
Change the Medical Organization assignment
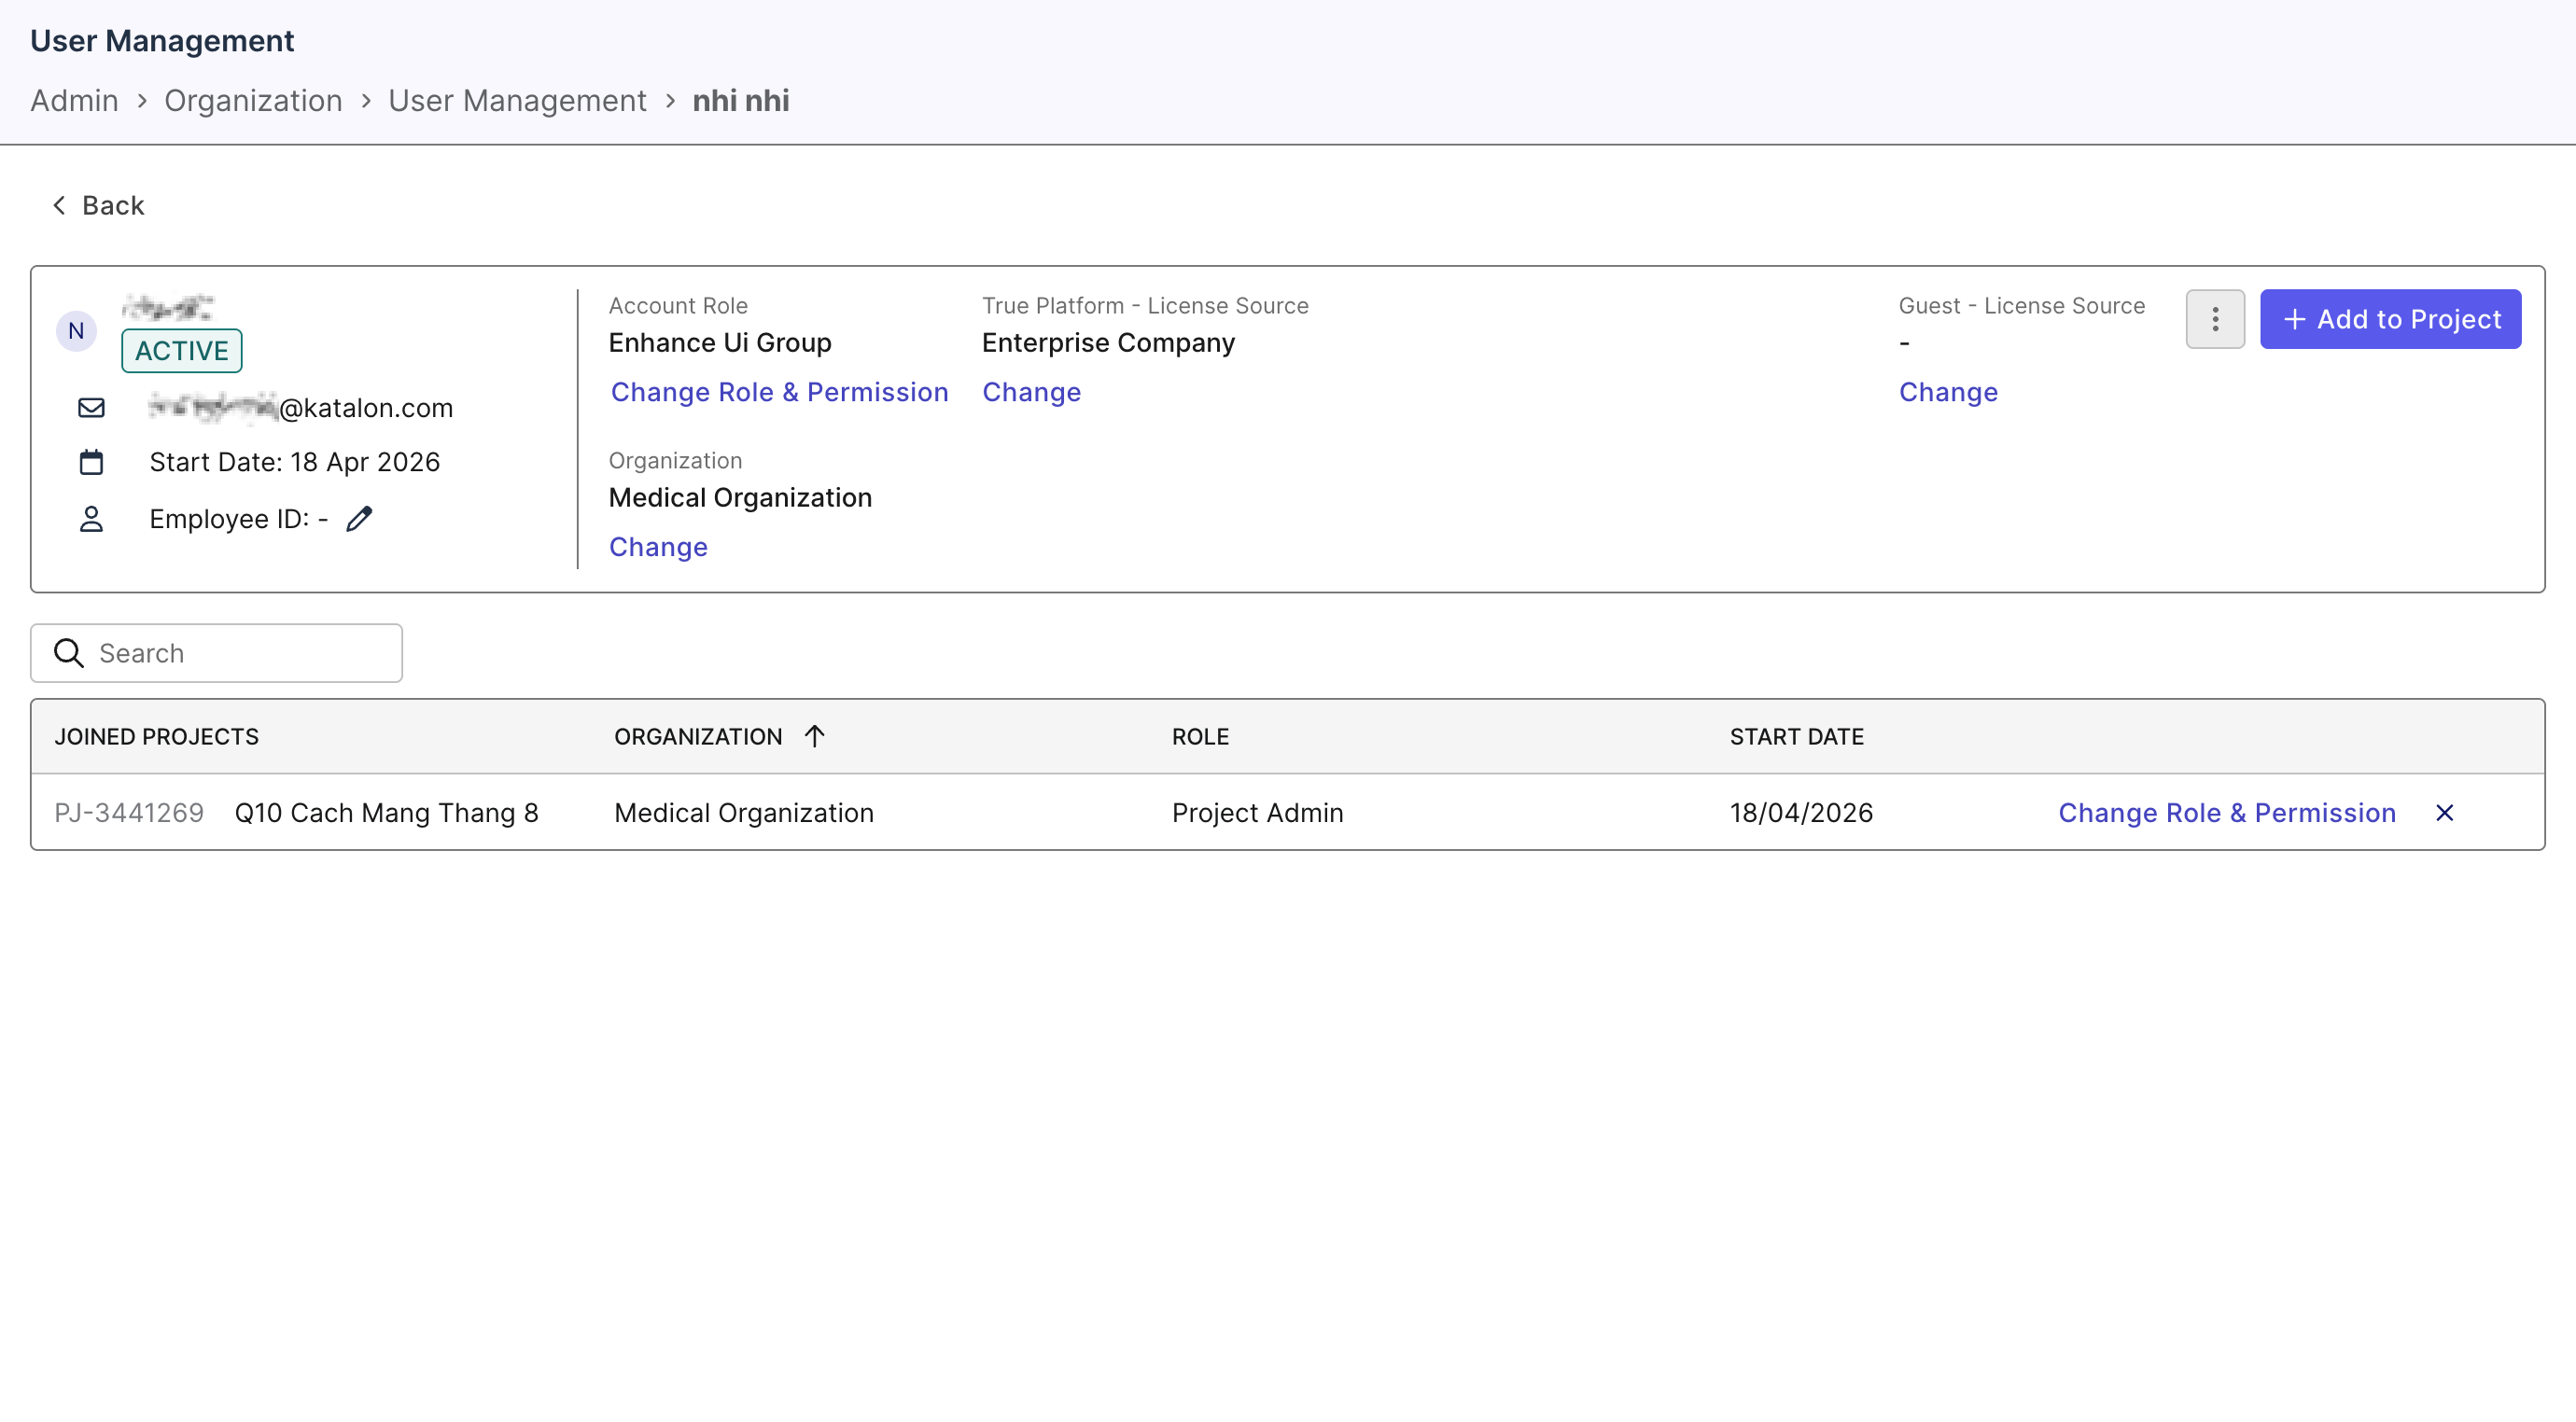(658, 547)
